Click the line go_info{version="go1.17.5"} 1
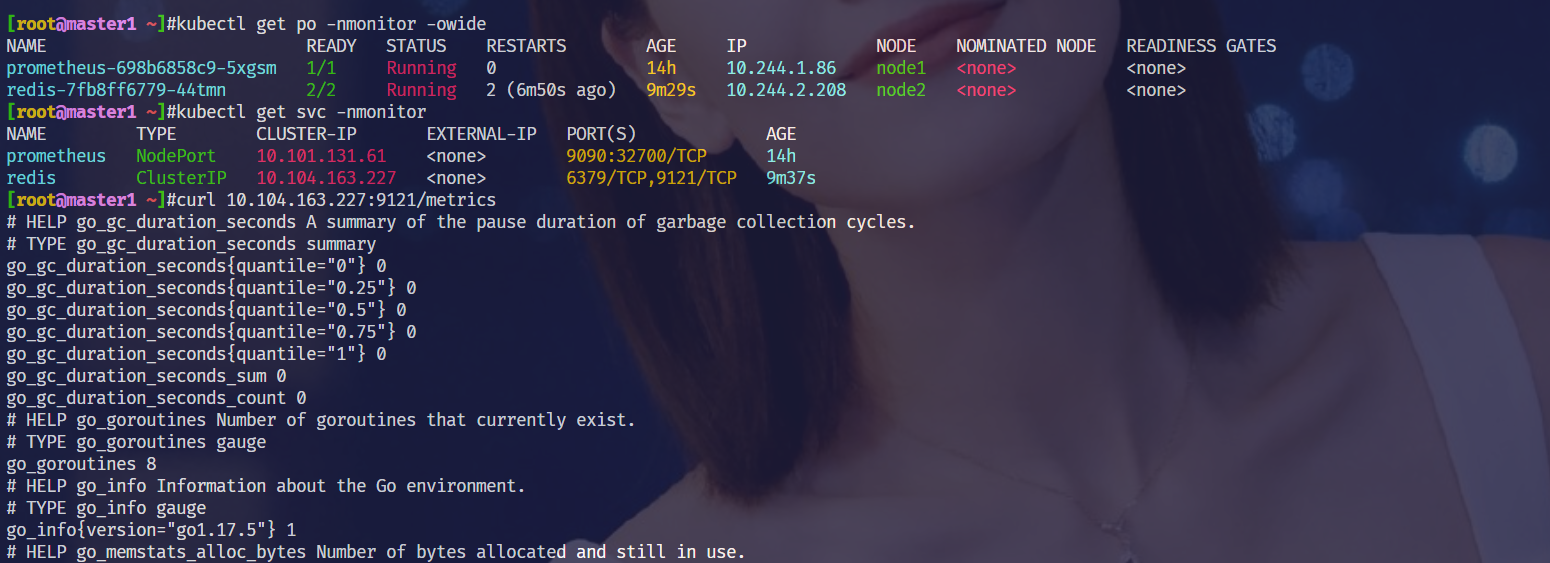The image size is (1550, 563). coord(151,530)
